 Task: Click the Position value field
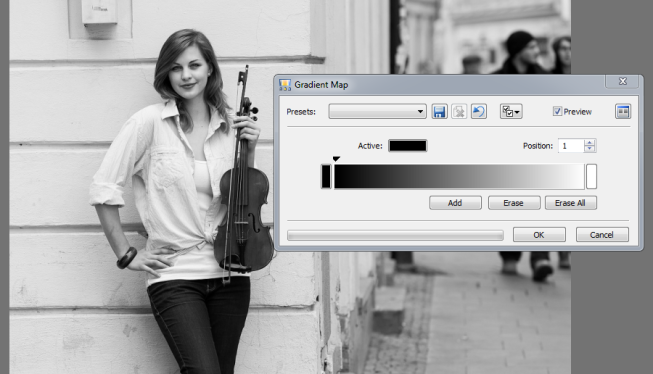571,146
